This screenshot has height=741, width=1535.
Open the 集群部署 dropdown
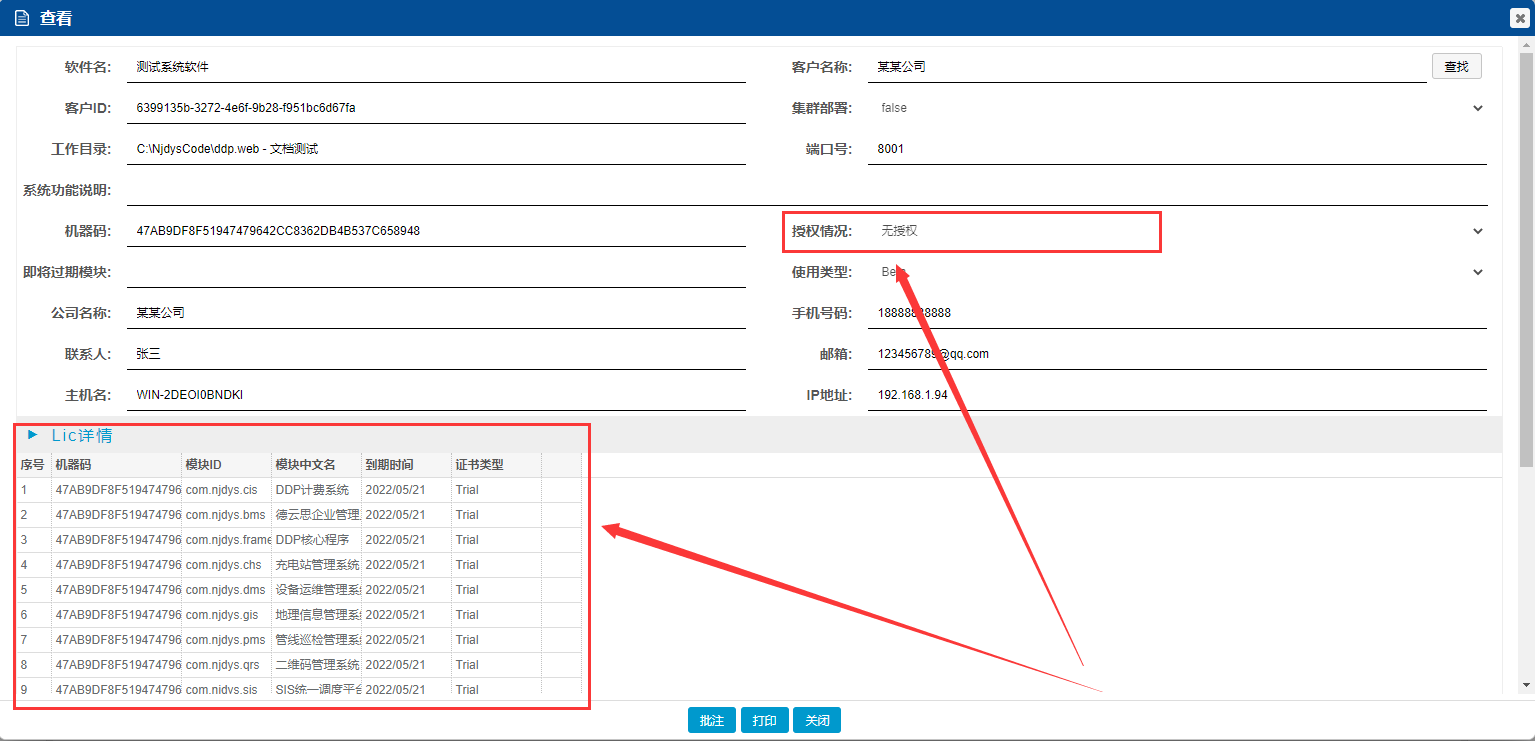[x=1477, y=108]
